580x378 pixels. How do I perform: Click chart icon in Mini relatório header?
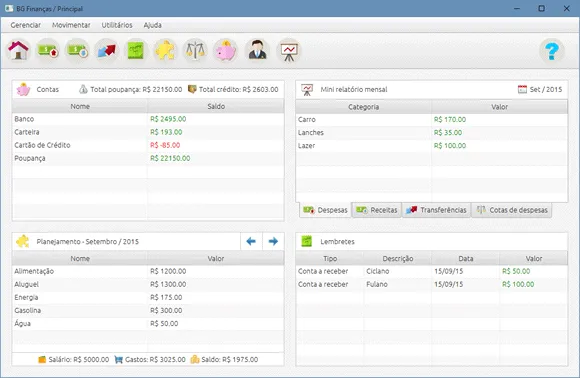pos(307,90)
